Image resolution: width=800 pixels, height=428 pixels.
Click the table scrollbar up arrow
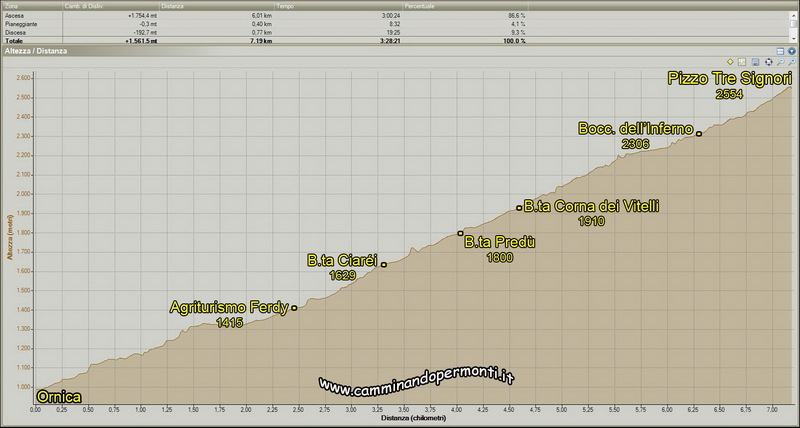click(x=793, y=15)
